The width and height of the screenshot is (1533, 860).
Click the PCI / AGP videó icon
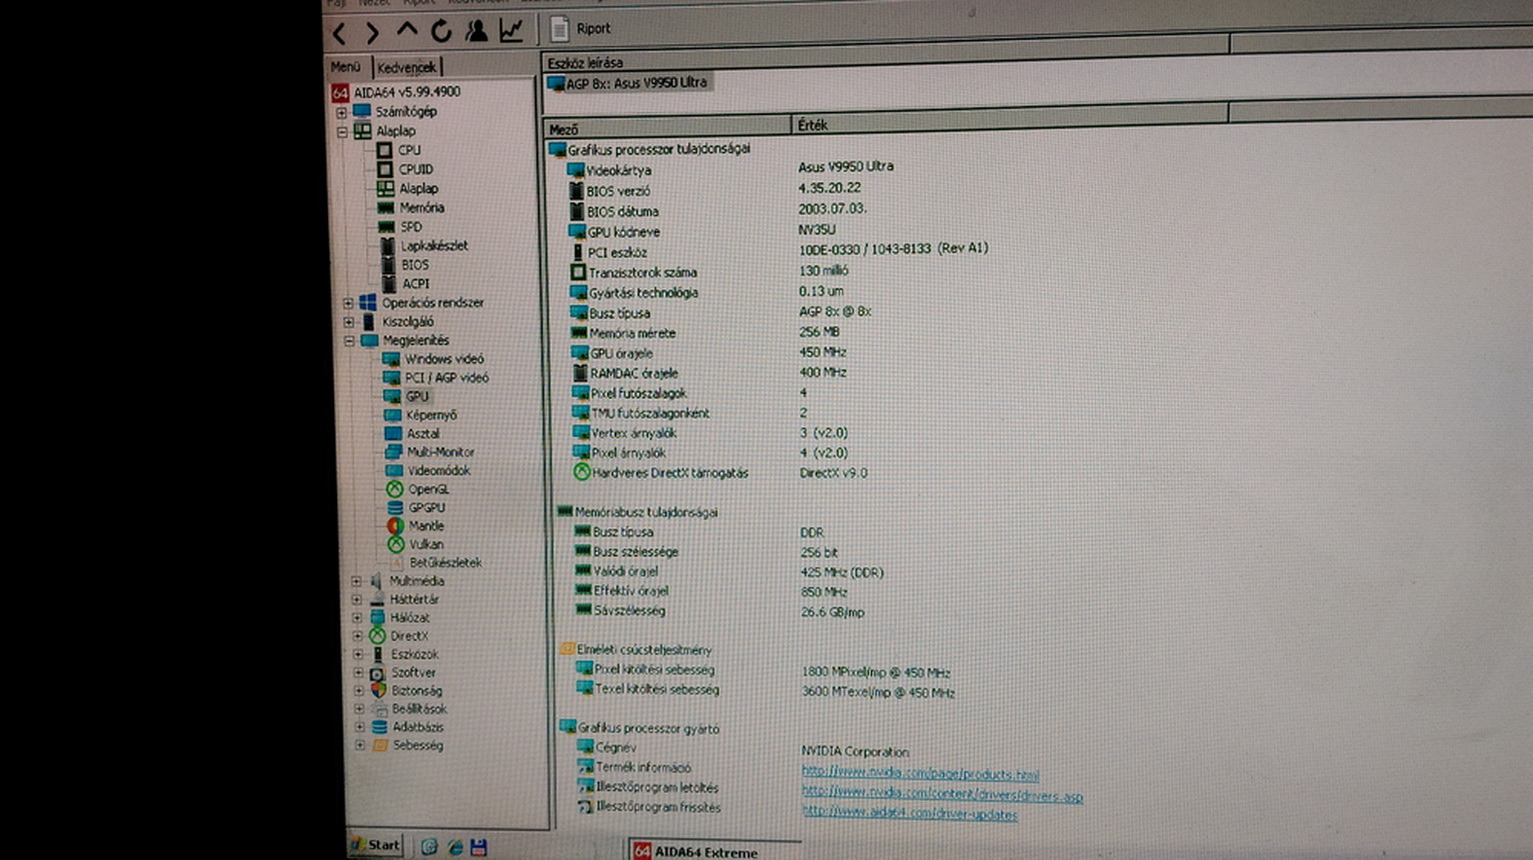click(x=392, y=378)
